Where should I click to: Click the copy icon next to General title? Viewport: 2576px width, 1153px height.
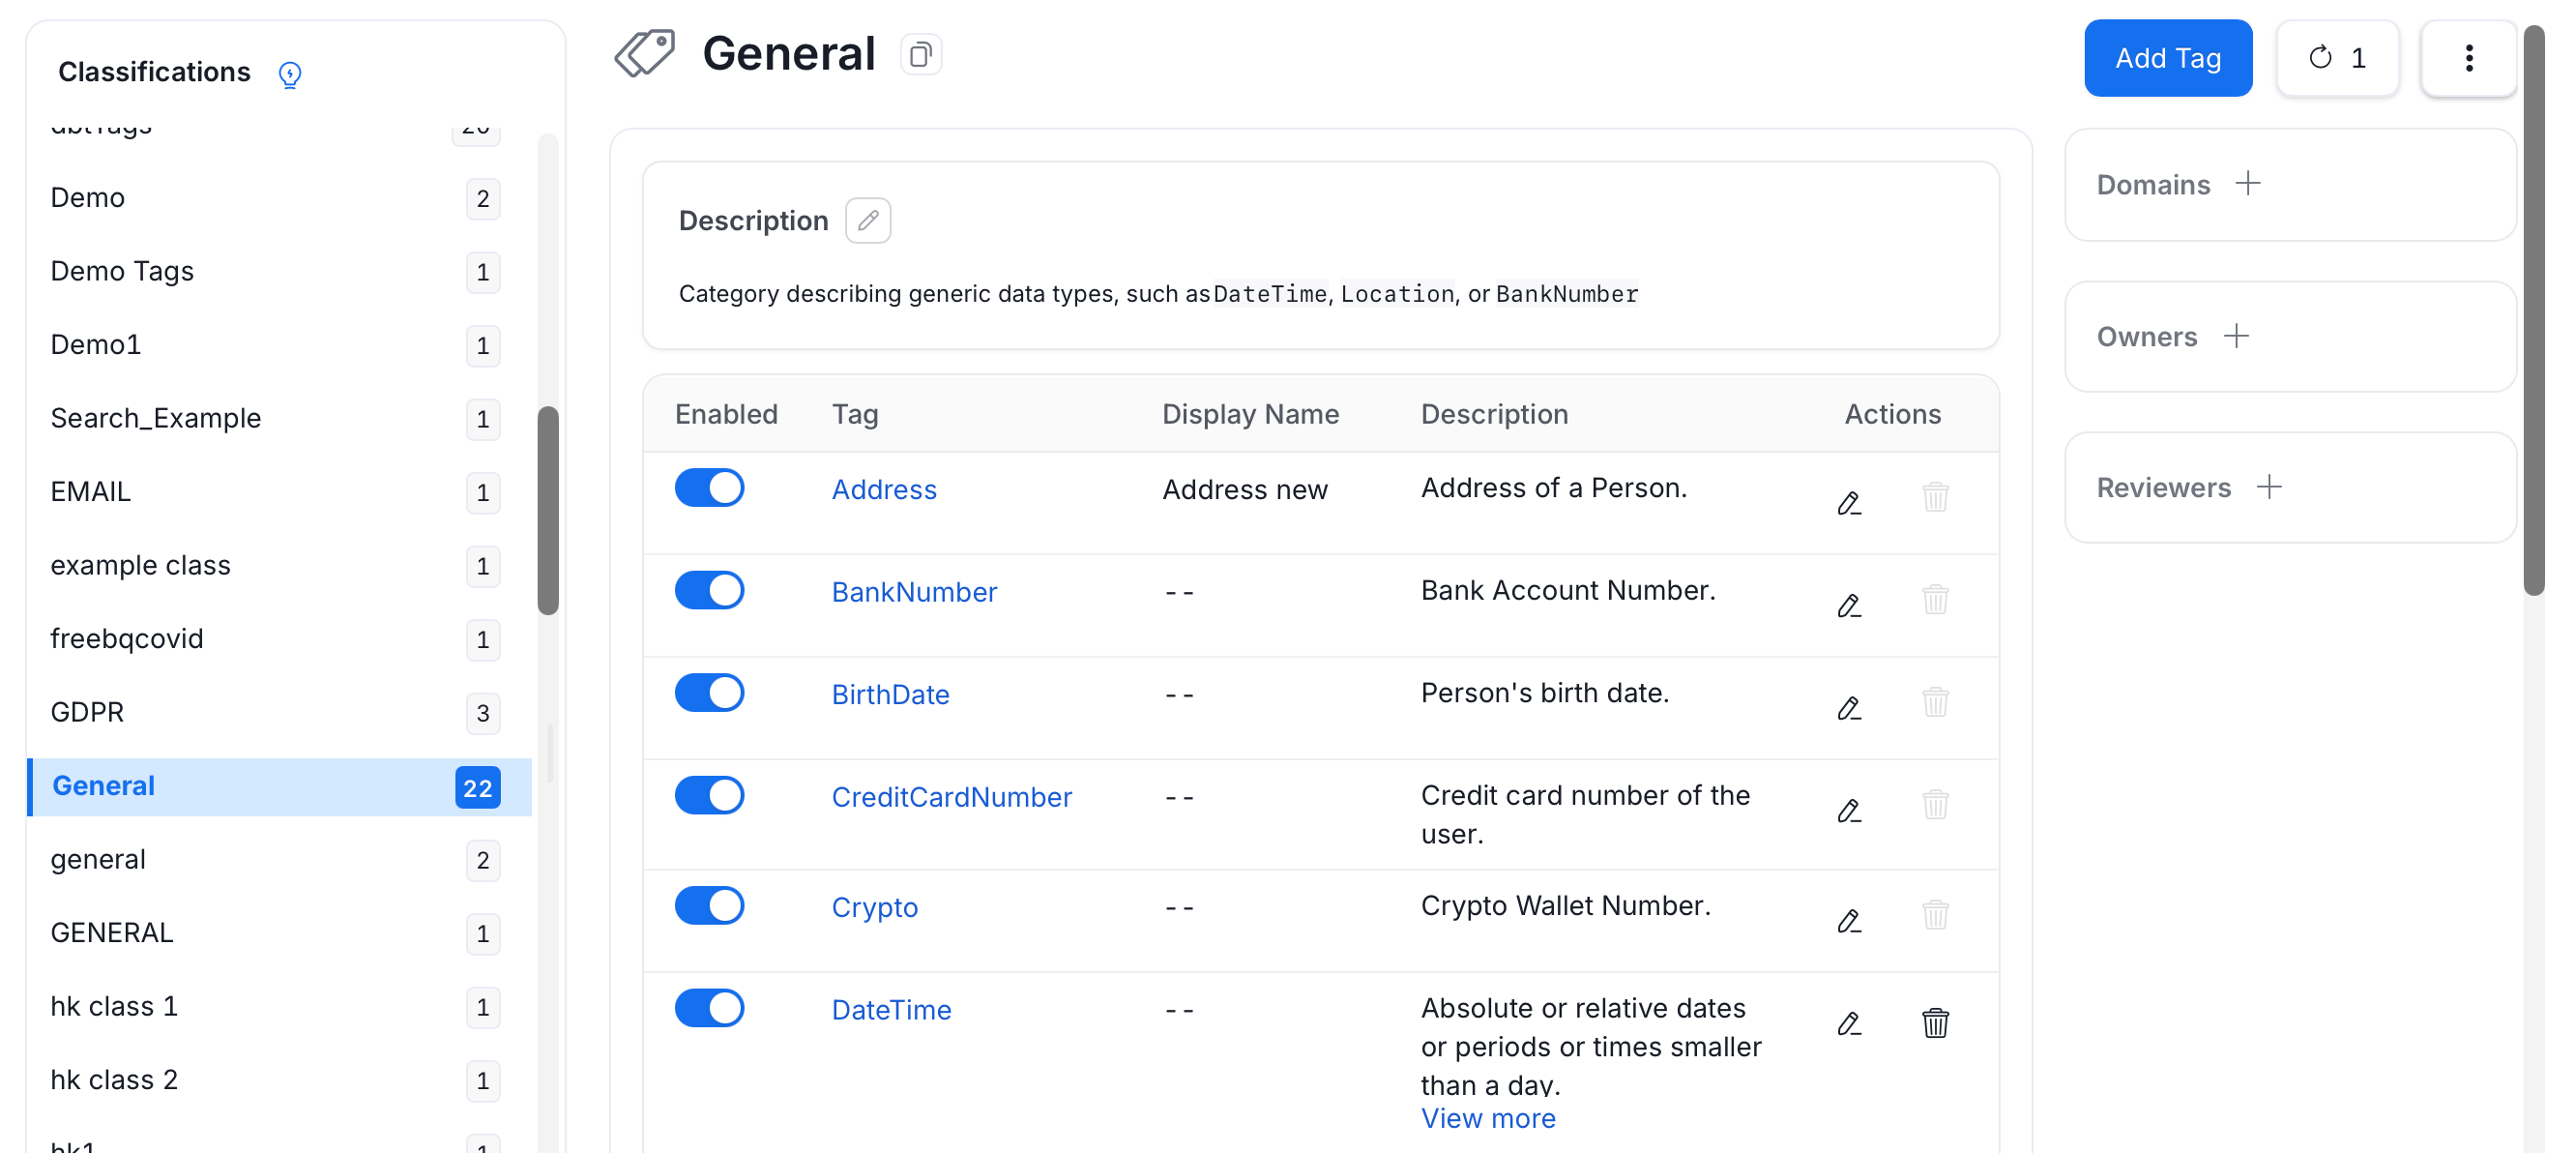[920, 54]
